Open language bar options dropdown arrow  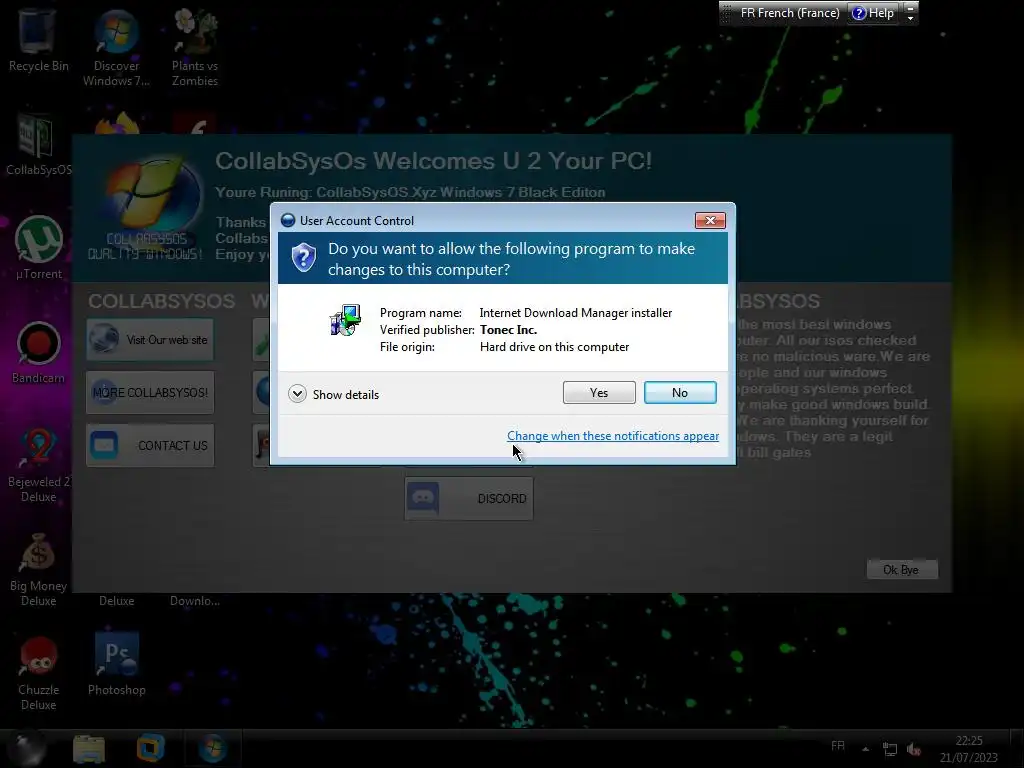(910, 18)
